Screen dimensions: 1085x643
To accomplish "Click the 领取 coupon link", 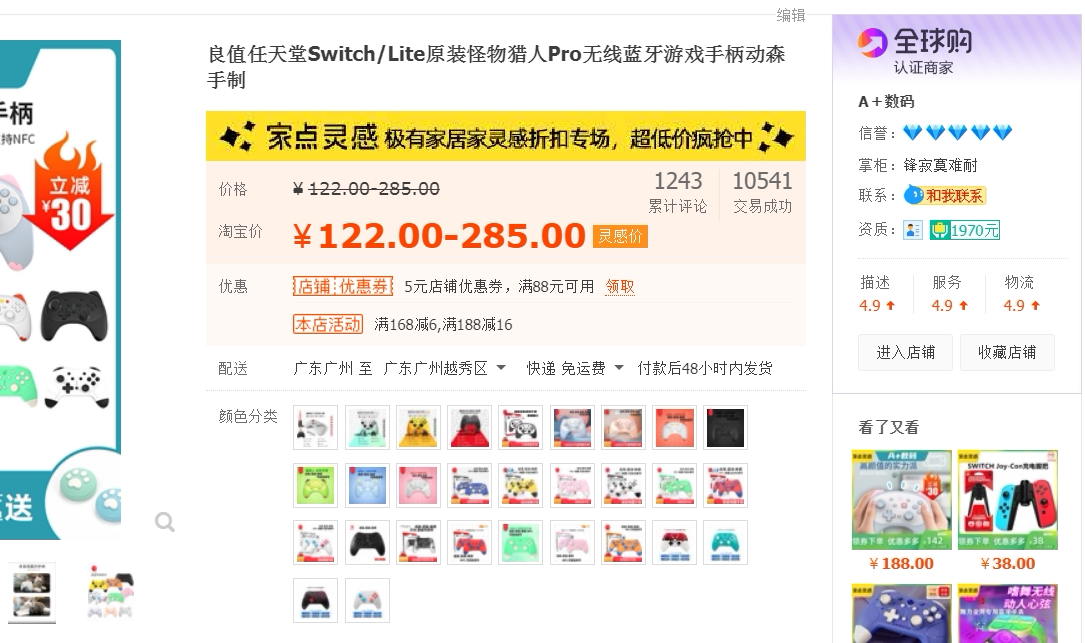I will coord(620,286).
